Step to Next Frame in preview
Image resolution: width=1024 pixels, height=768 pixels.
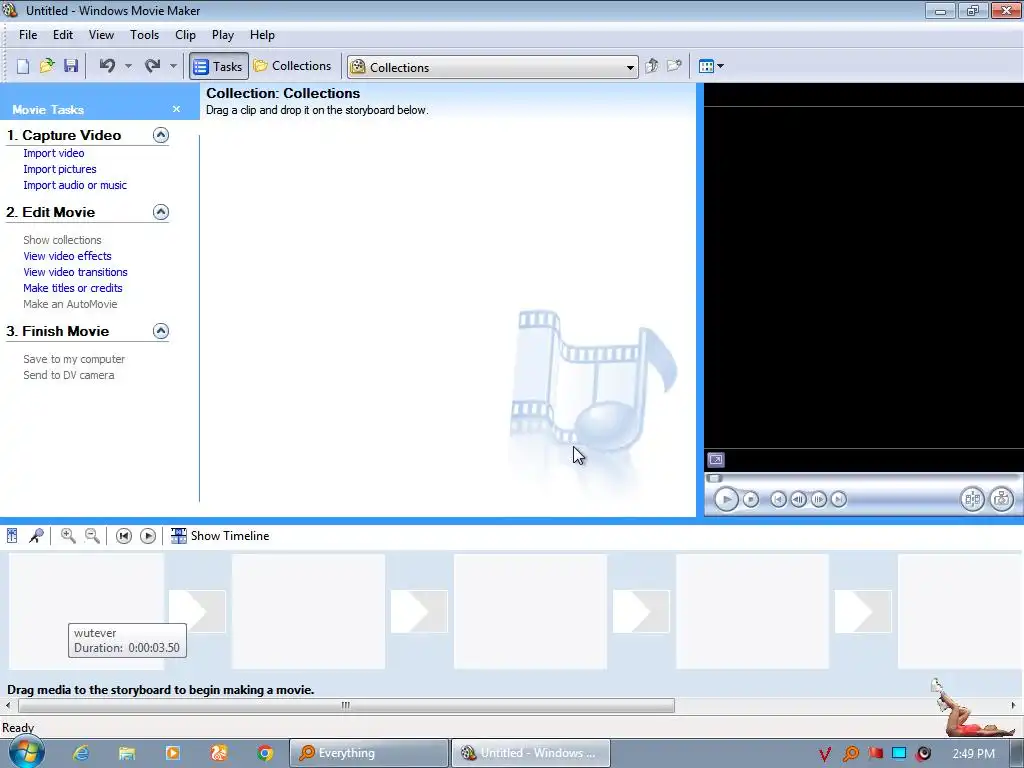pos(818,500)
